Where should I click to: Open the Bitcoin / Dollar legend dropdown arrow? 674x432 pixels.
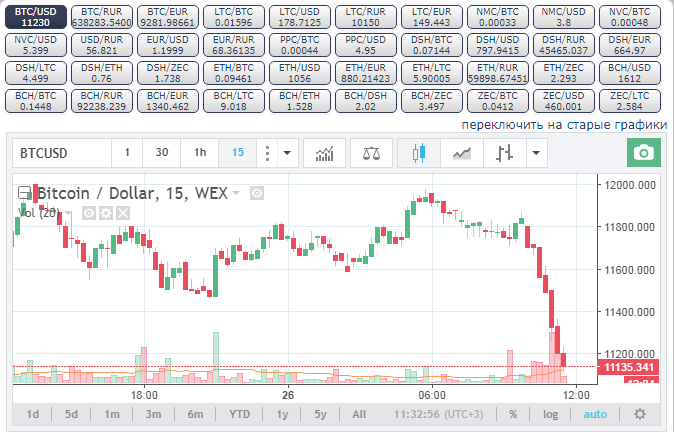coord(236,193)
